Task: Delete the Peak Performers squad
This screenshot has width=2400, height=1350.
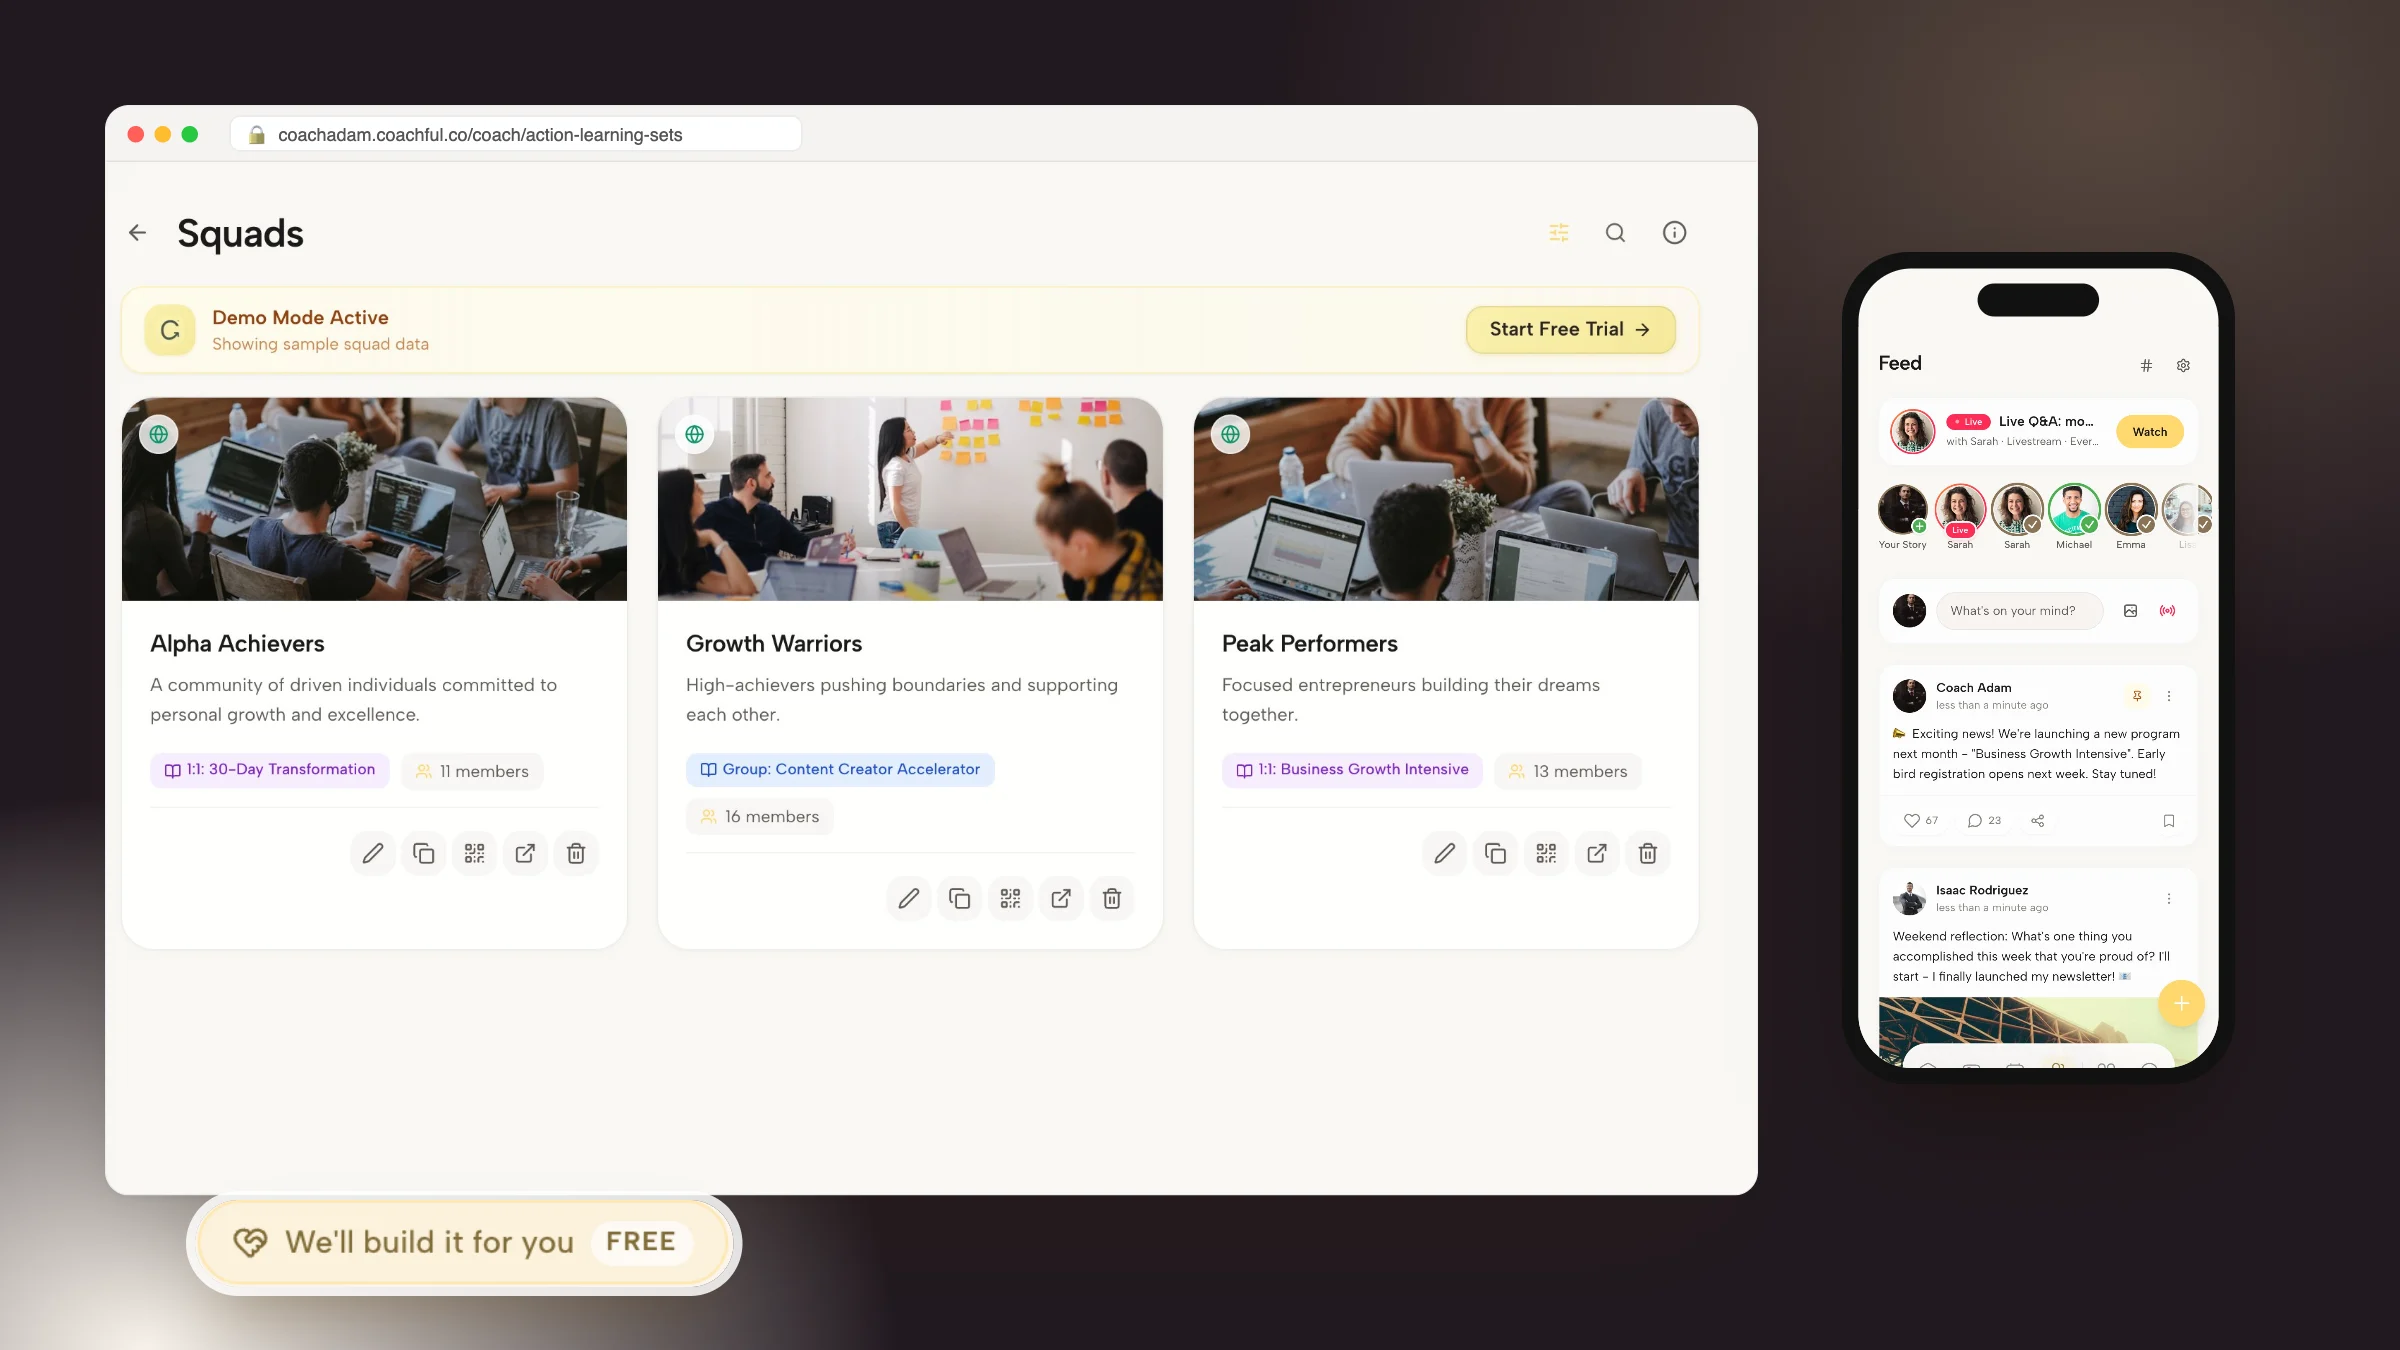Action: coord(1648,853)
